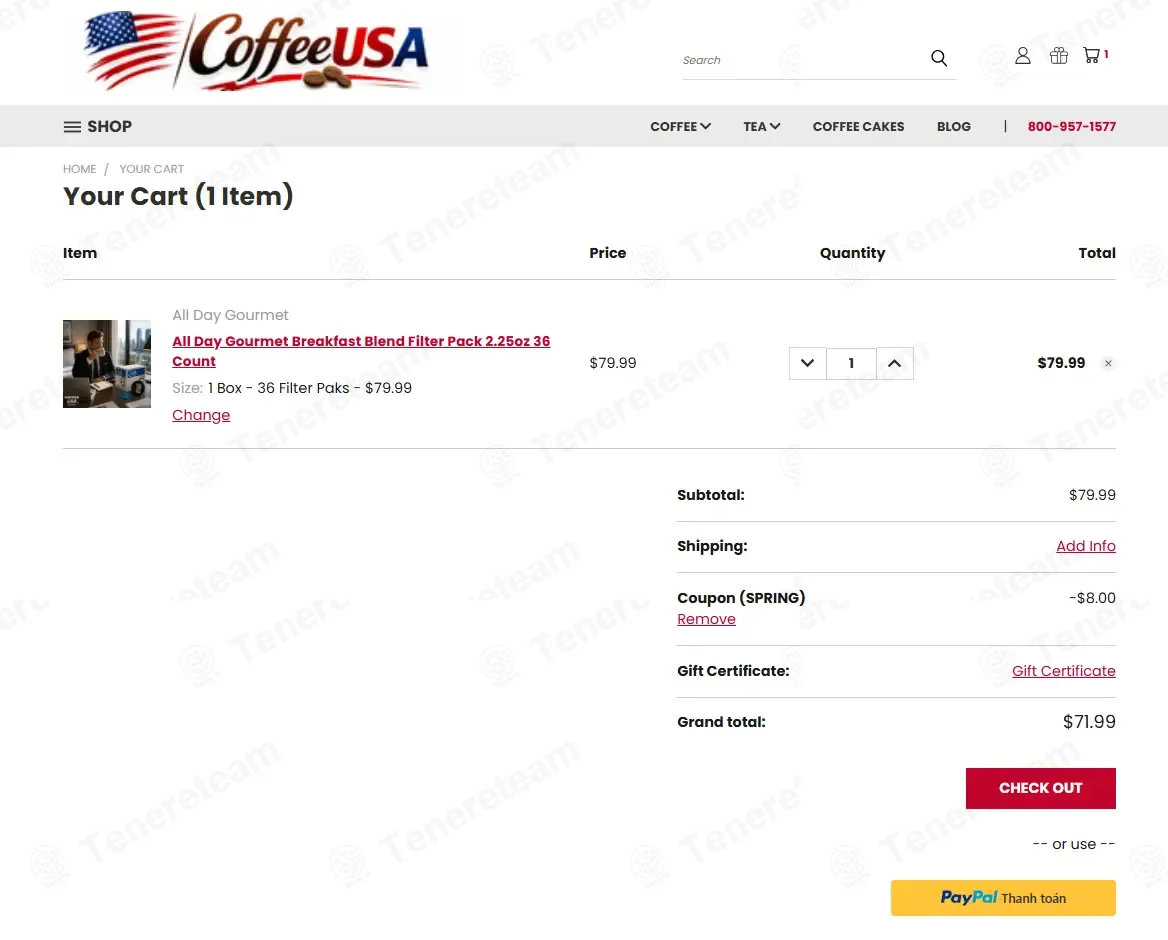Click the coupon discount -$8.00
1168x940 pixels.
[x=1092, y=598]
